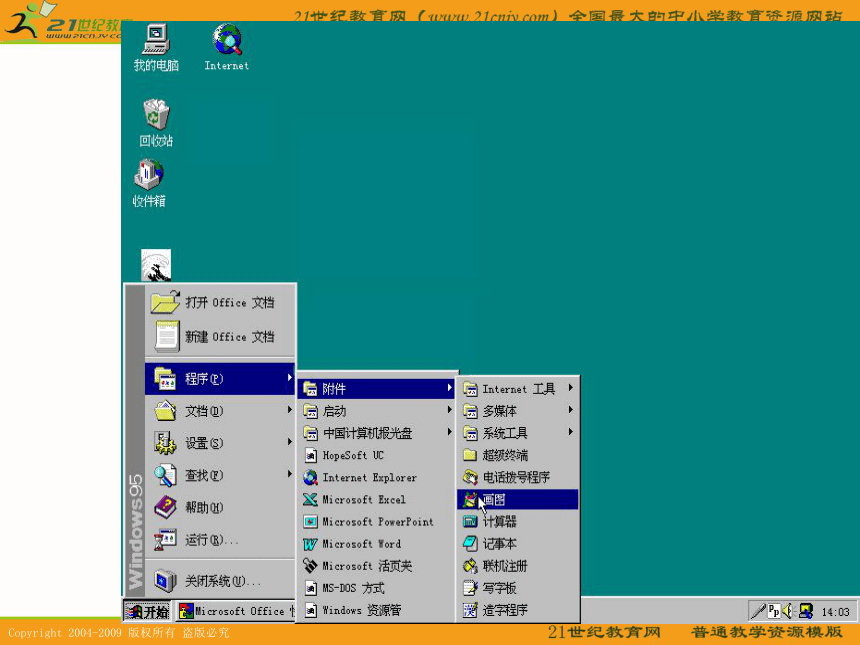Expand arrow beside Internet 工具

(571, 388)
